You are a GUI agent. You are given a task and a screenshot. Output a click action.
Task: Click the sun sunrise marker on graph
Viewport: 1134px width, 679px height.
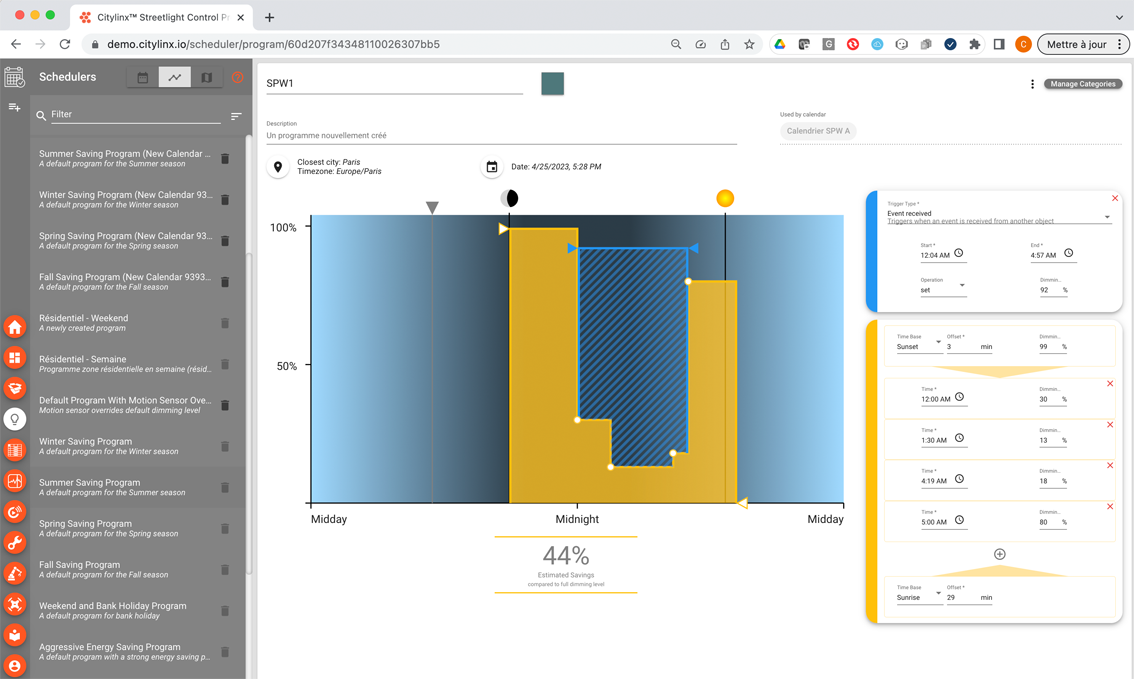click(x=725, y=198)
